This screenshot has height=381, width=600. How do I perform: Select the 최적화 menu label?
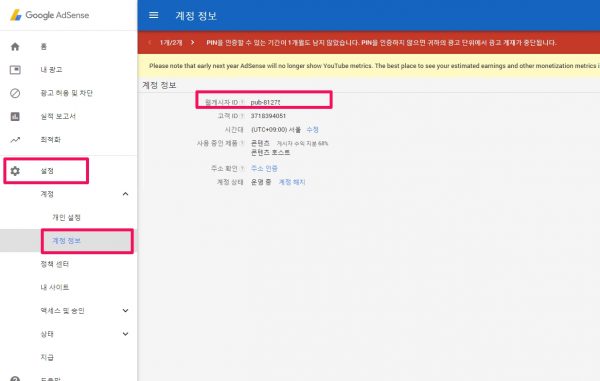(51, 140)
